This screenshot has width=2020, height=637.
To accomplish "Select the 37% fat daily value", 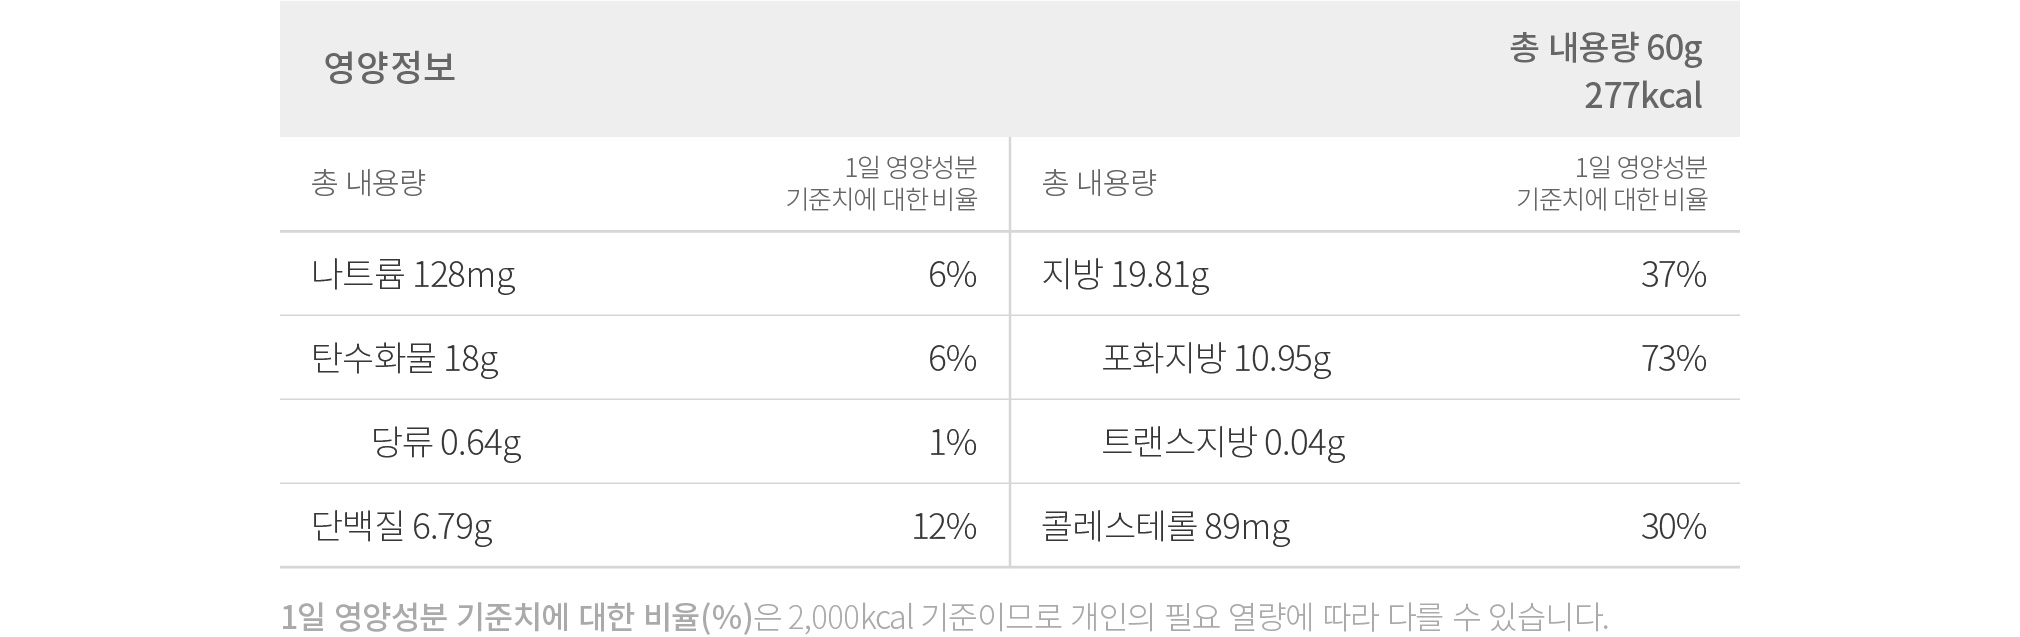I will point(1673,275).
